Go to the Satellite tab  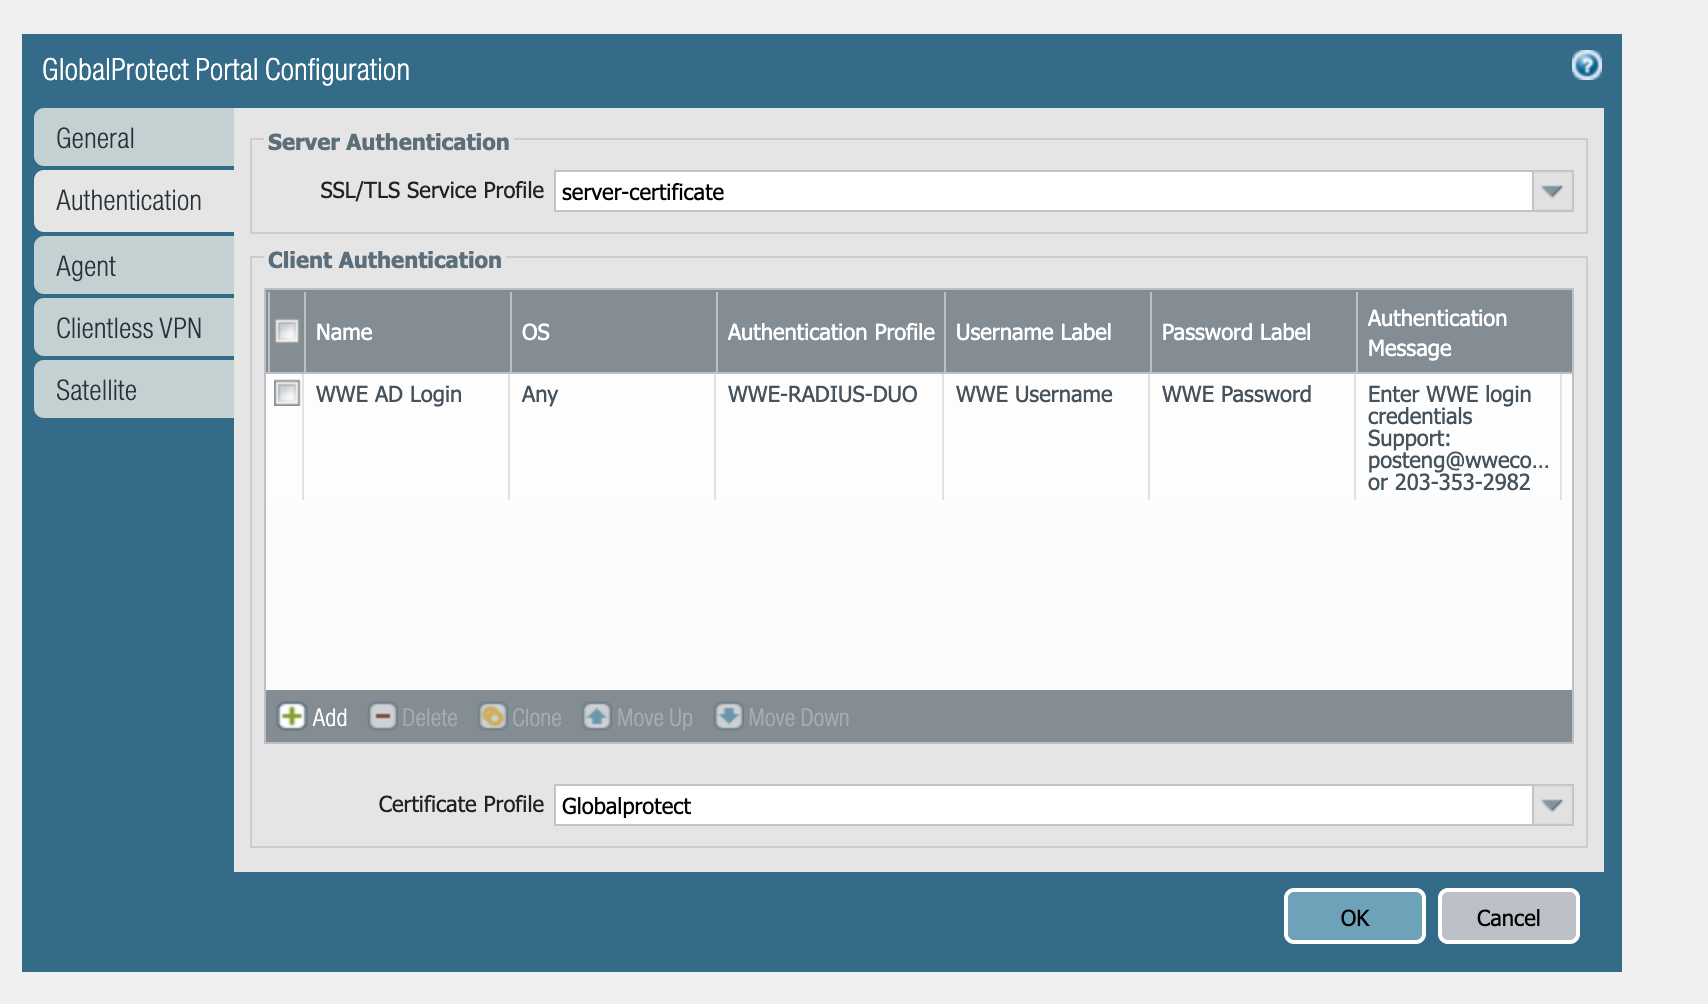(134, 390)
